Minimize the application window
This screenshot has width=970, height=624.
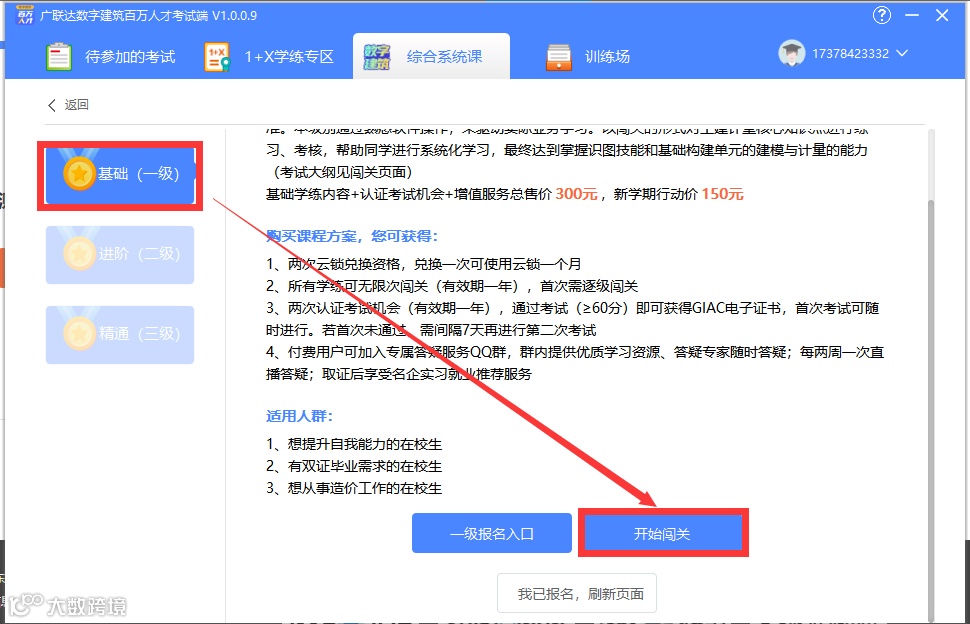(x=912, y=15)
